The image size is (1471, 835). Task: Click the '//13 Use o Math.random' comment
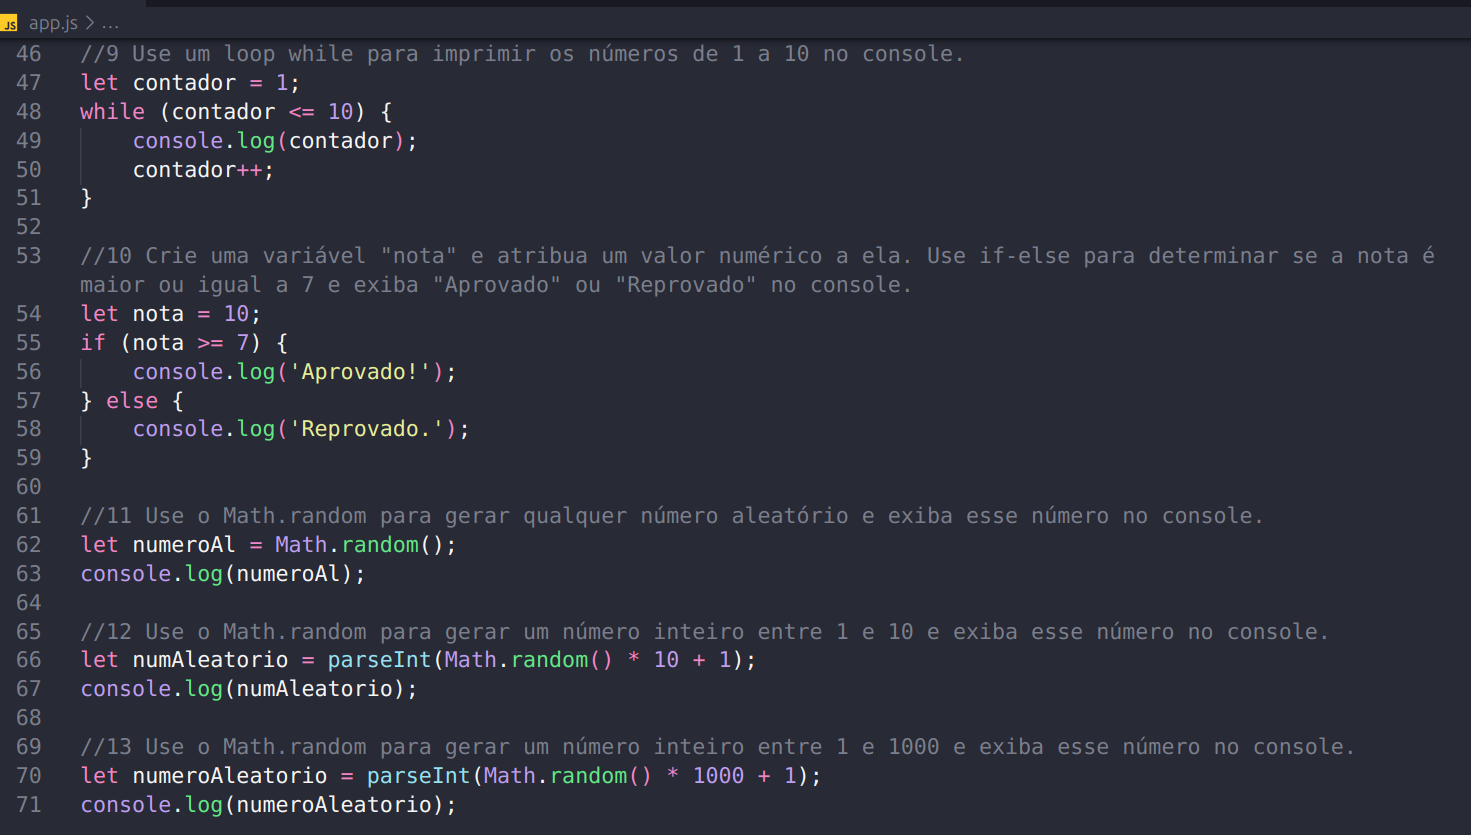click(718, 747)
